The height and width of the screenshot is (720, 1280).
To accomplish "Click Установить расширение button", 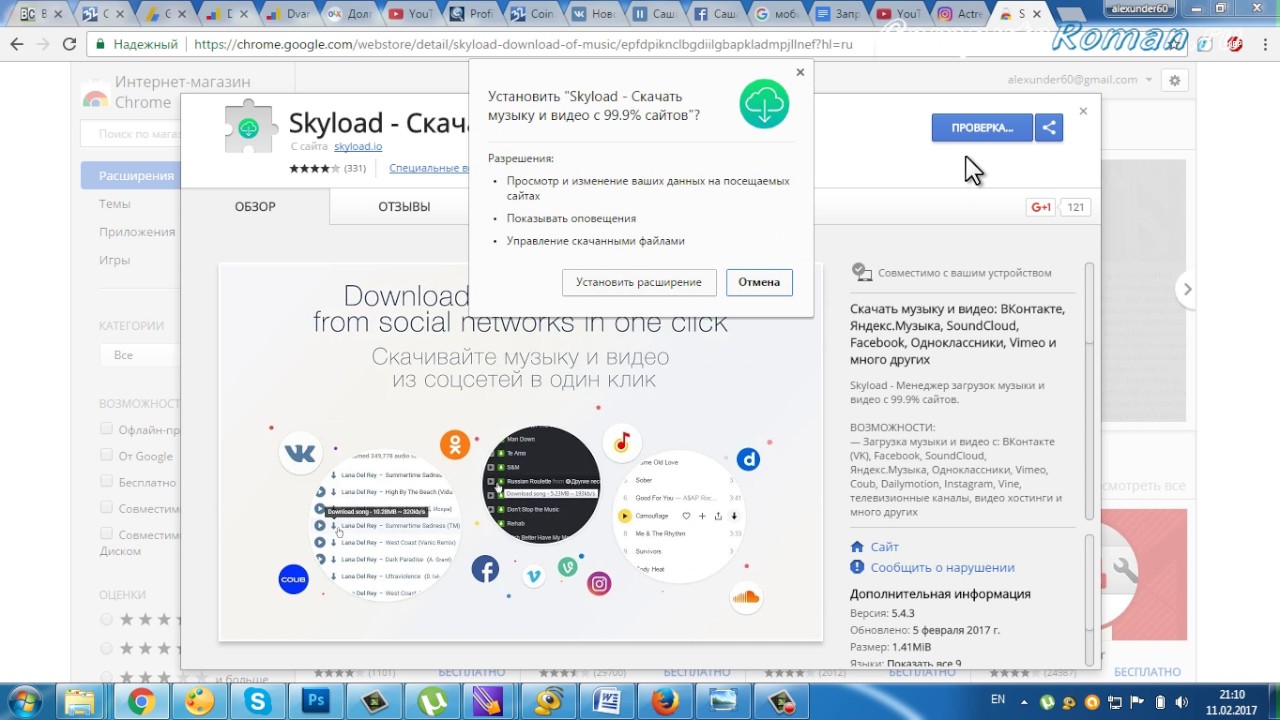I will (x=639, y=282).
